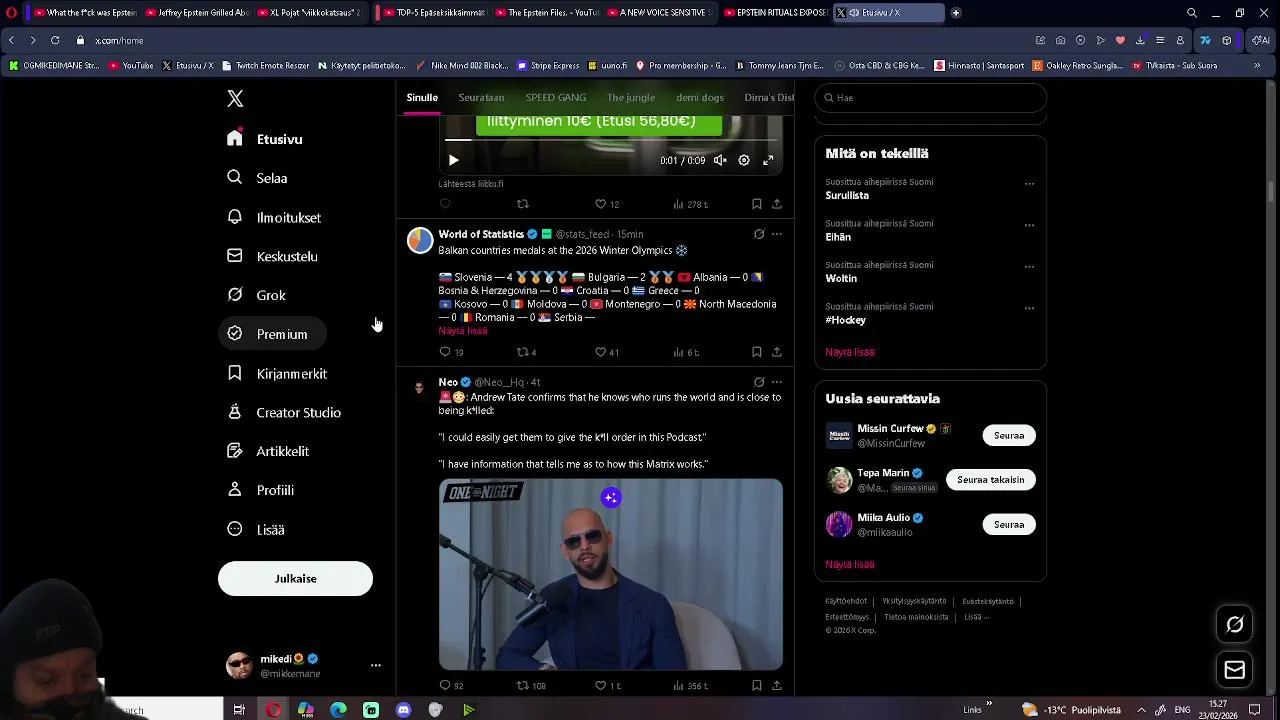Open Selaa explore page
Screen dimensions: 1280x720
click(x=258, y=178)
